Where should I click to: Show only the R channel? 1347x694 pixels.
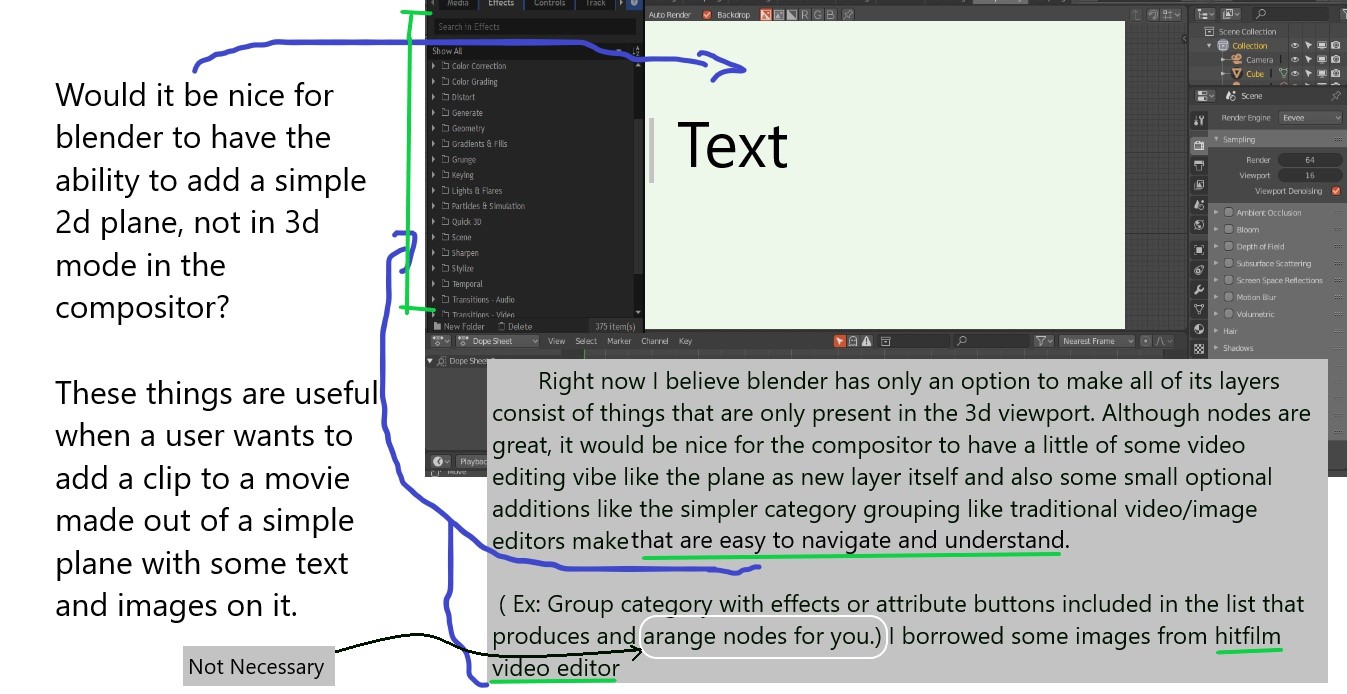805,15
